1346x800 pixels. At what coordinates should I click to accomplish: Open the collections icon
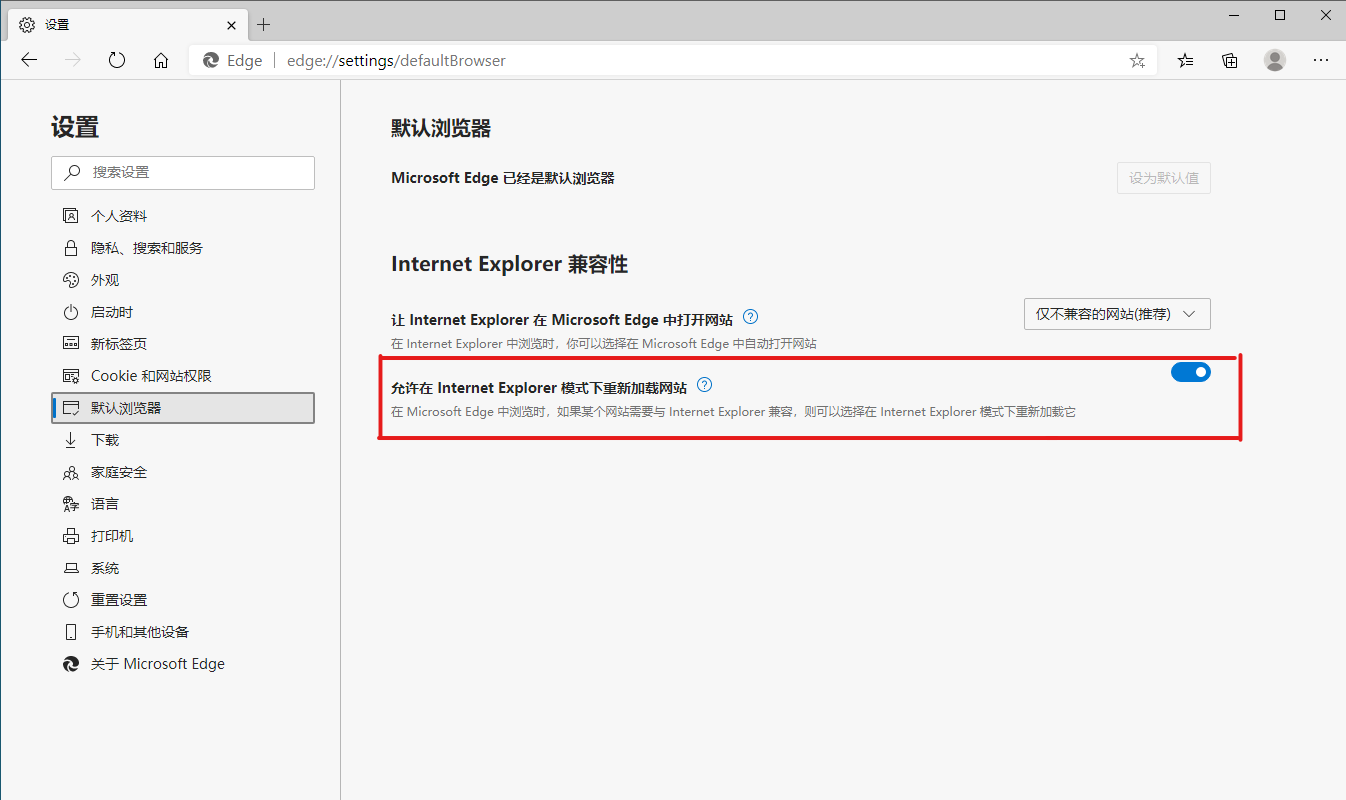(x=1230, y=60)
